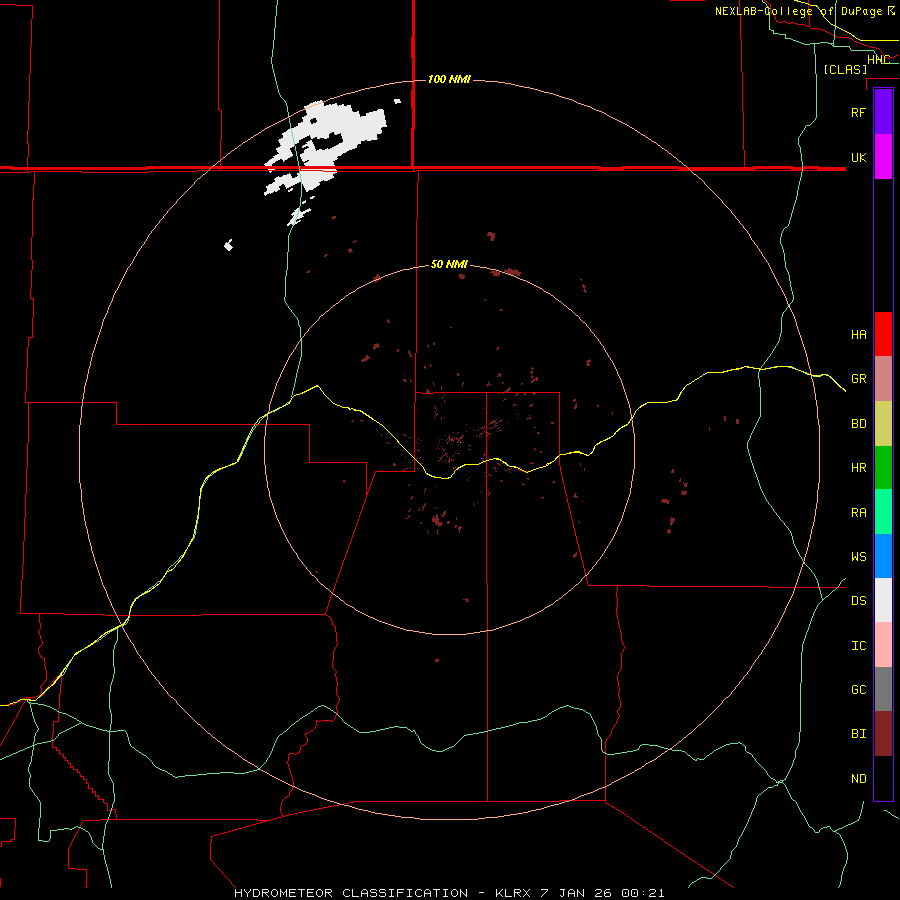Viewport: 900px width, 900px height.
Task: Click the WS legend label
Action: click(x=858, y=557)
